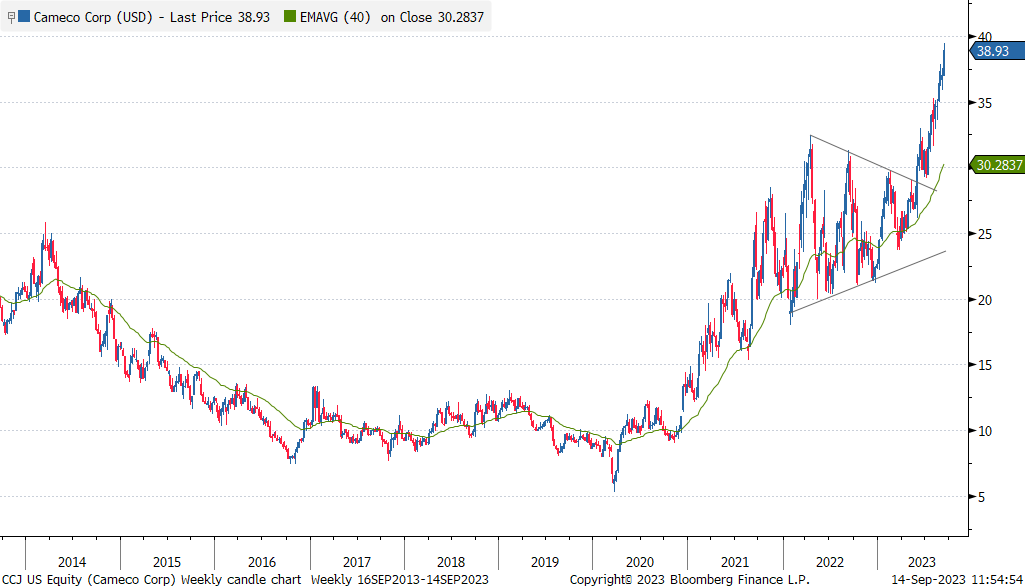
Task: Click the green 30.2837 EMA value tag
Action: click(998, 165)
